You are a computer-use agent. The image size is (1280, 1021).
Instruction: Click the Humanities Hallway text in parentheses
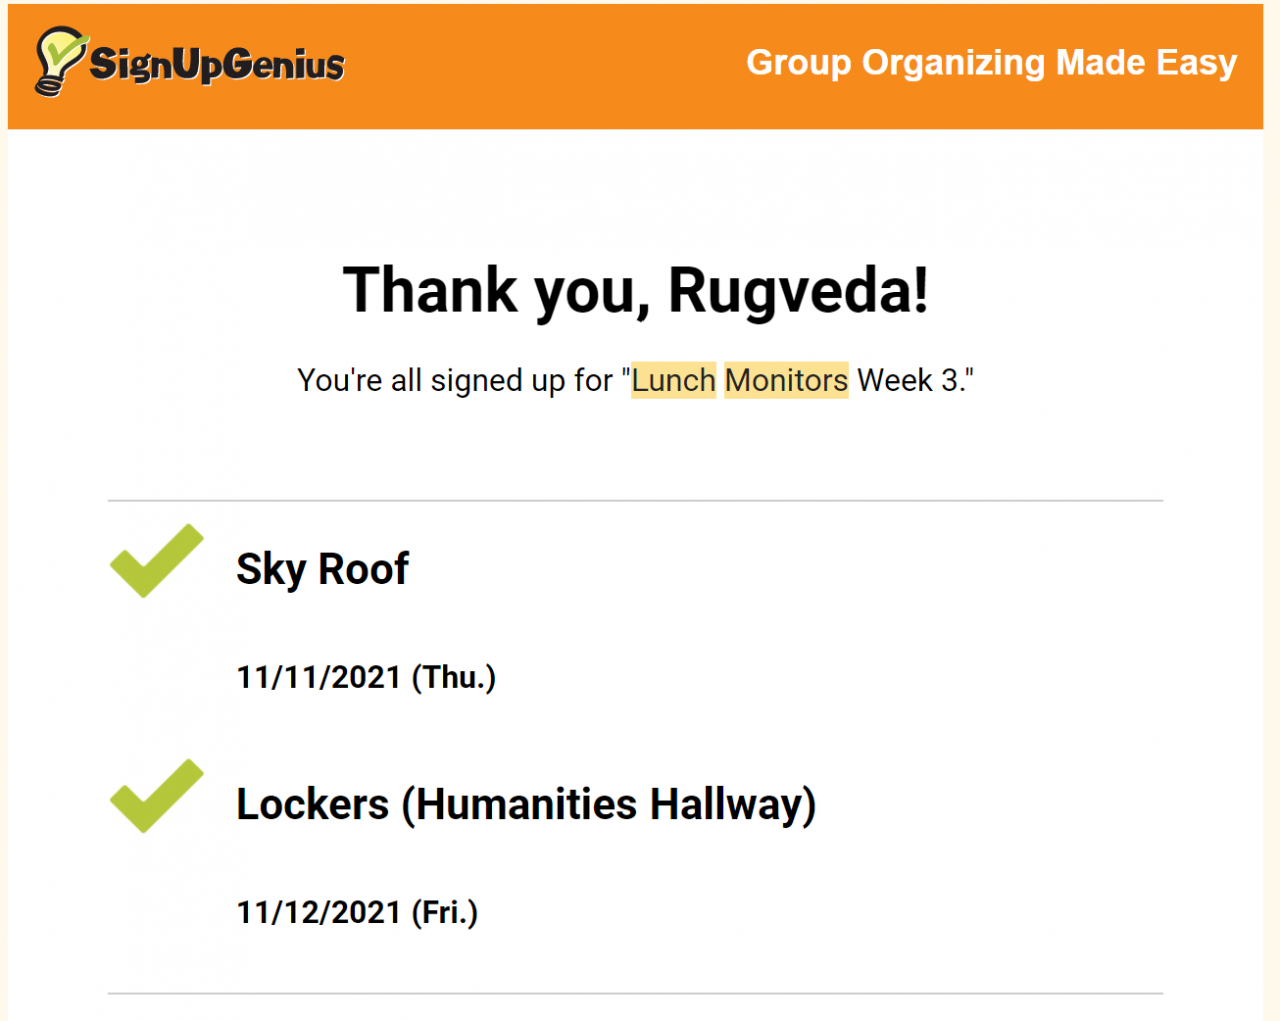pyautogui.click(x=608, y=805)
